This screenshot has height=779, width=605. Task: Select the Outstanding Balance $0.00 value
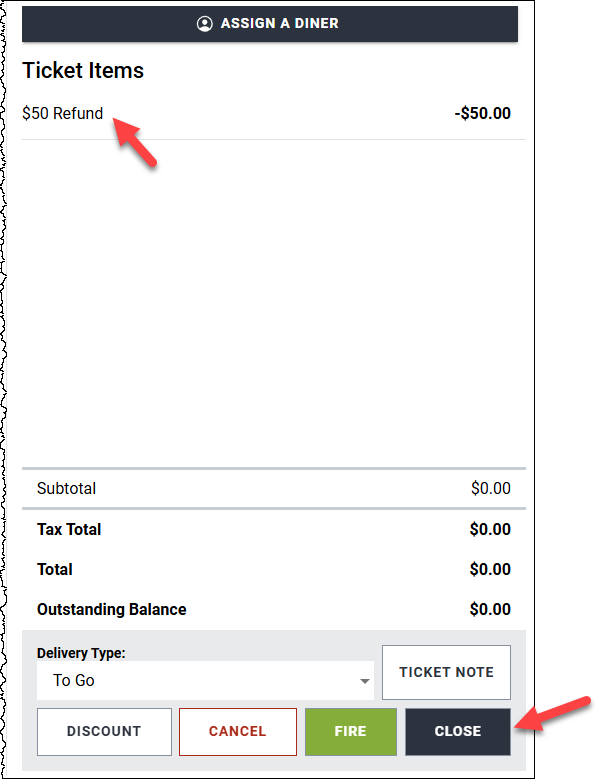coord(490,610)
